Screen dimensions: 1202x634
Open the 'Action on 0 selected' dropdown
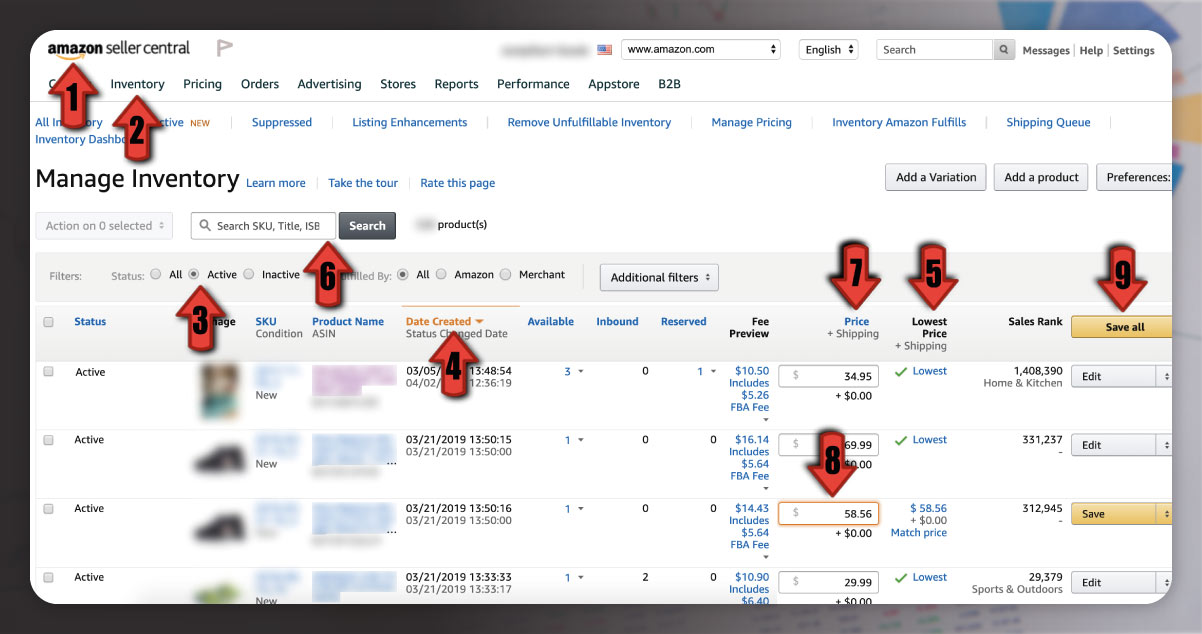[x=104, y=226]
